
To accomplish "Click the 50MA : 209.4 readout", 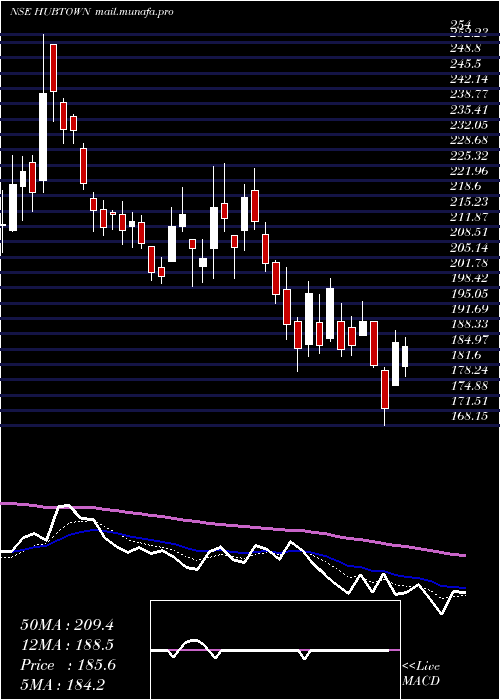I will (67, 625).
